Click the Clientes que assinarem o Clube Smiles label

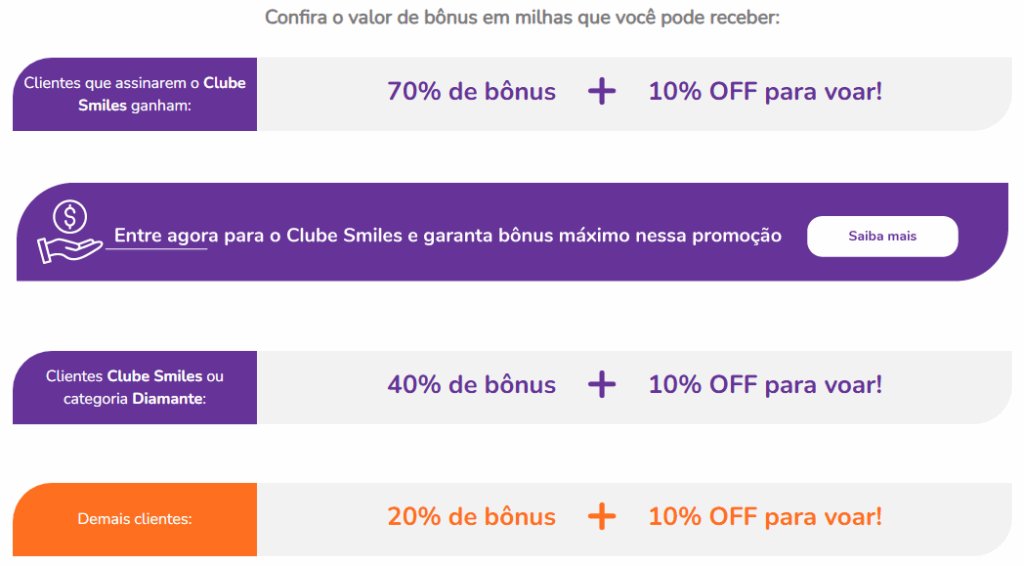(x=135, y=94)
